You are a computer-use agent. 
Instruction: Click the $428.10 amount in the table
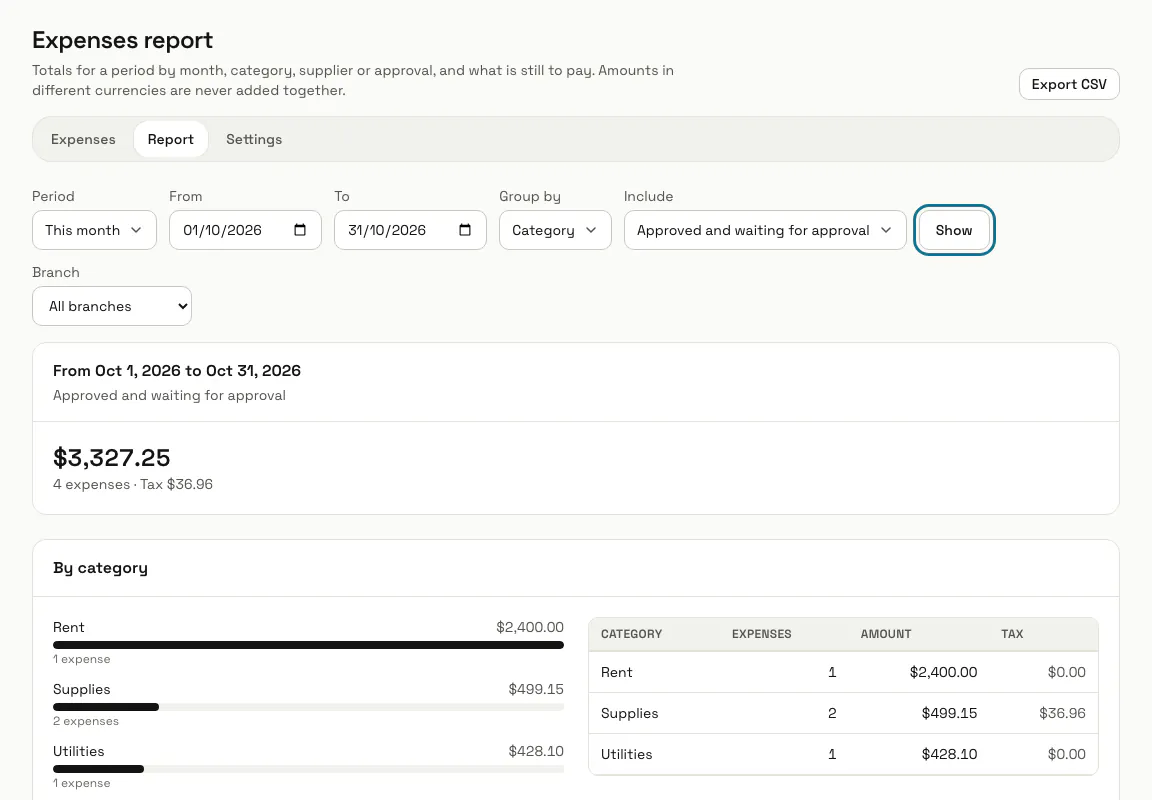[949, 754]
